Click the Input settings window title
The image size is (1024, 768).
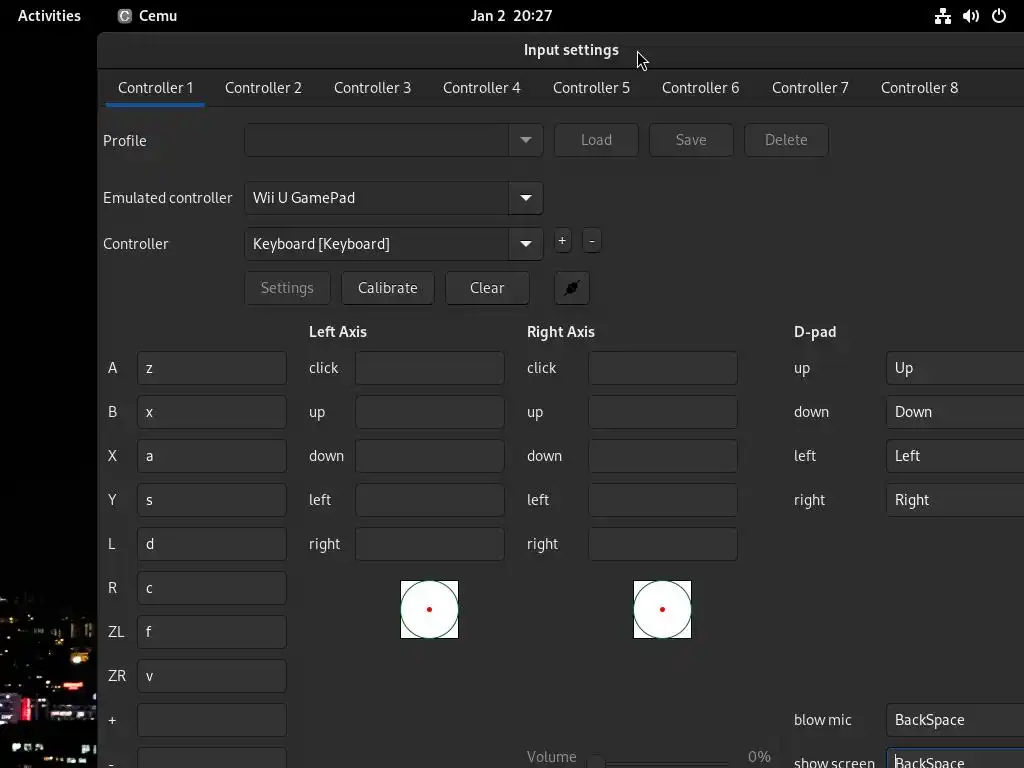point(571,50)
